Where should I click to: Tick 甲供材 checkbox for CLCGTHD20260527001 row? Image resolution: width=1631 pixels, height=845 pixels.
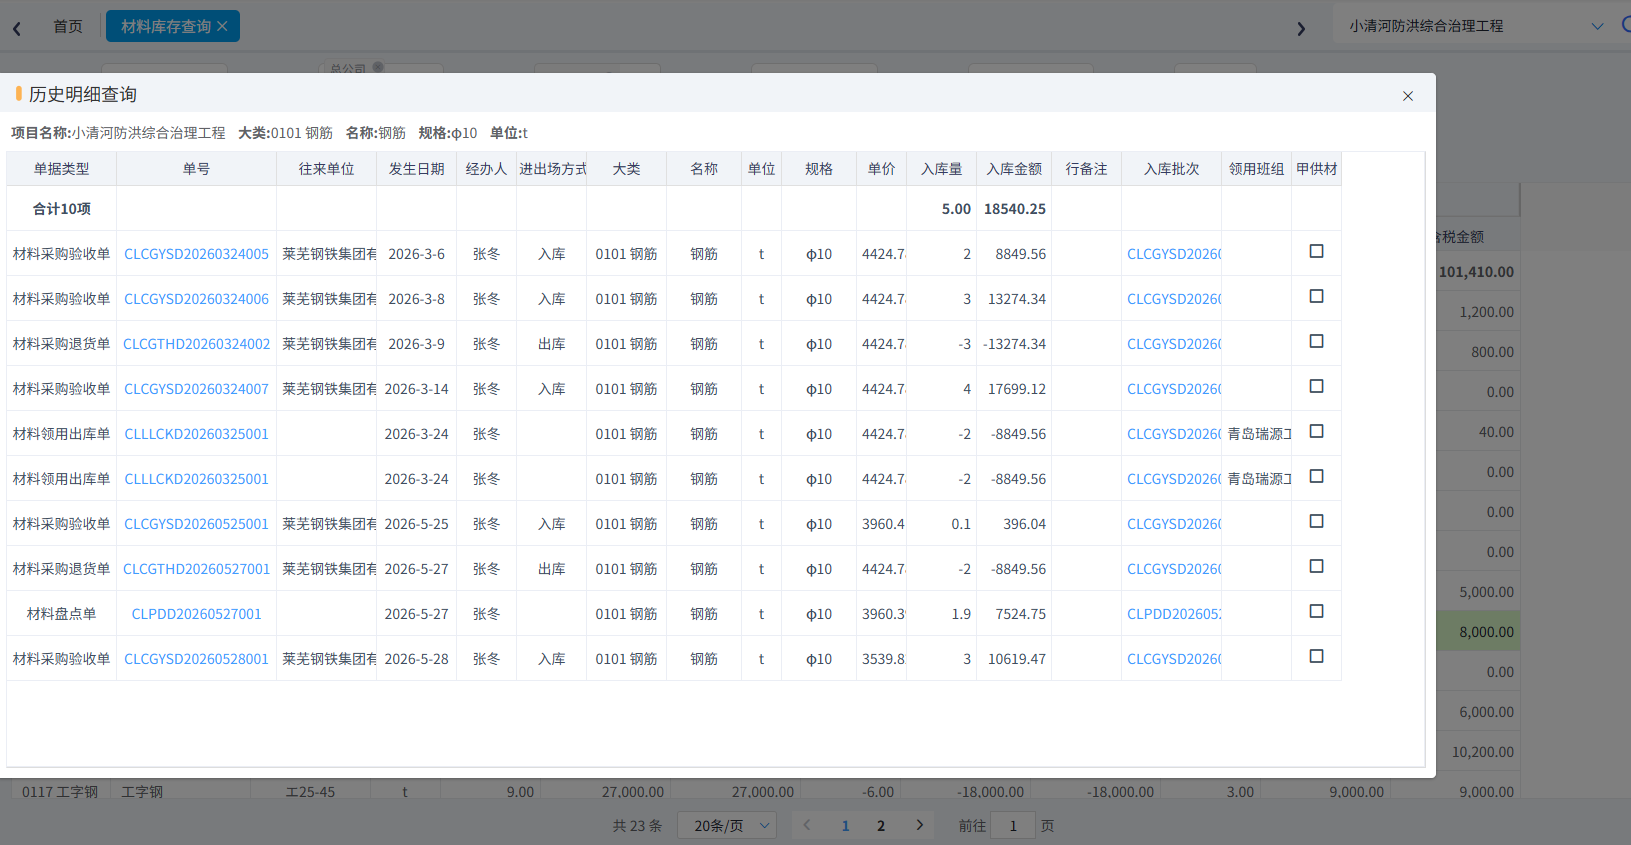pos(1316,566)
